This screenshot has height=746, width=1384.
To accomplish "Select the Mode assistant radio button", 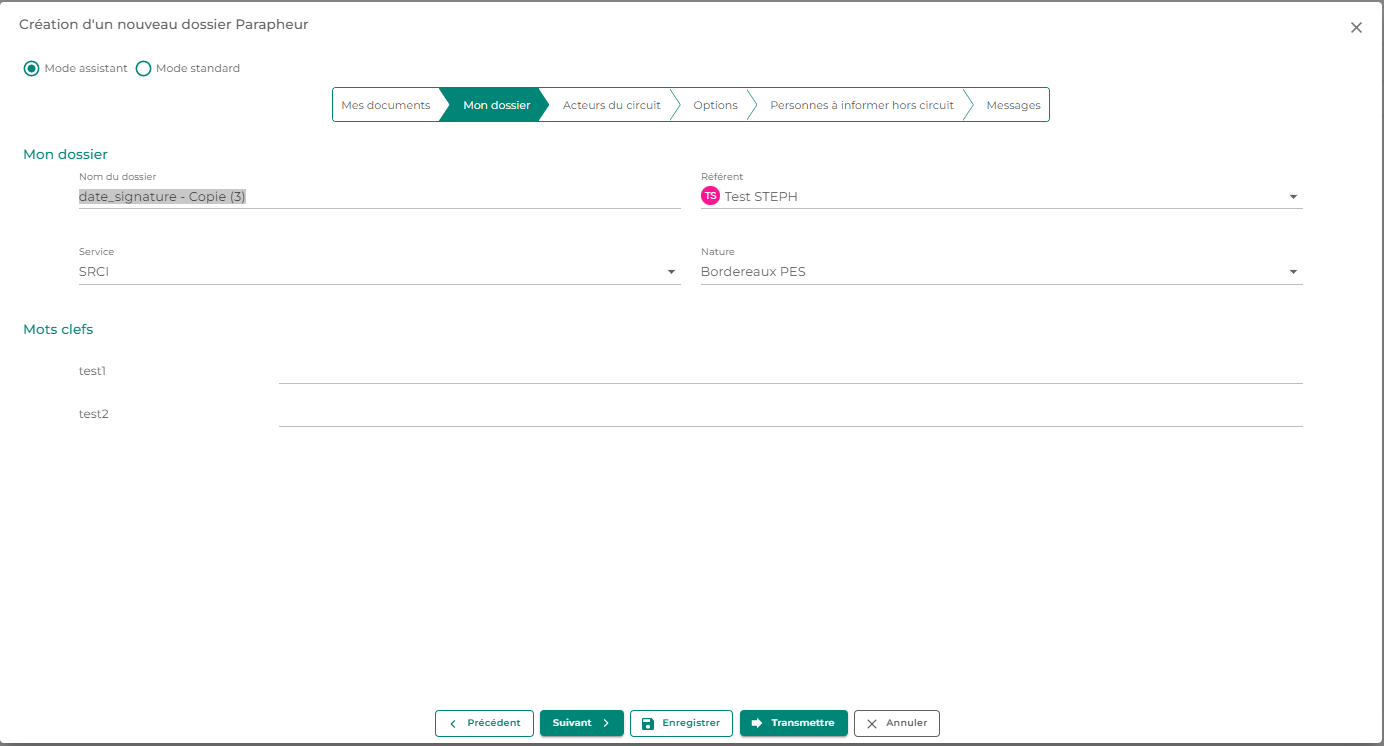I will (32, 69).
